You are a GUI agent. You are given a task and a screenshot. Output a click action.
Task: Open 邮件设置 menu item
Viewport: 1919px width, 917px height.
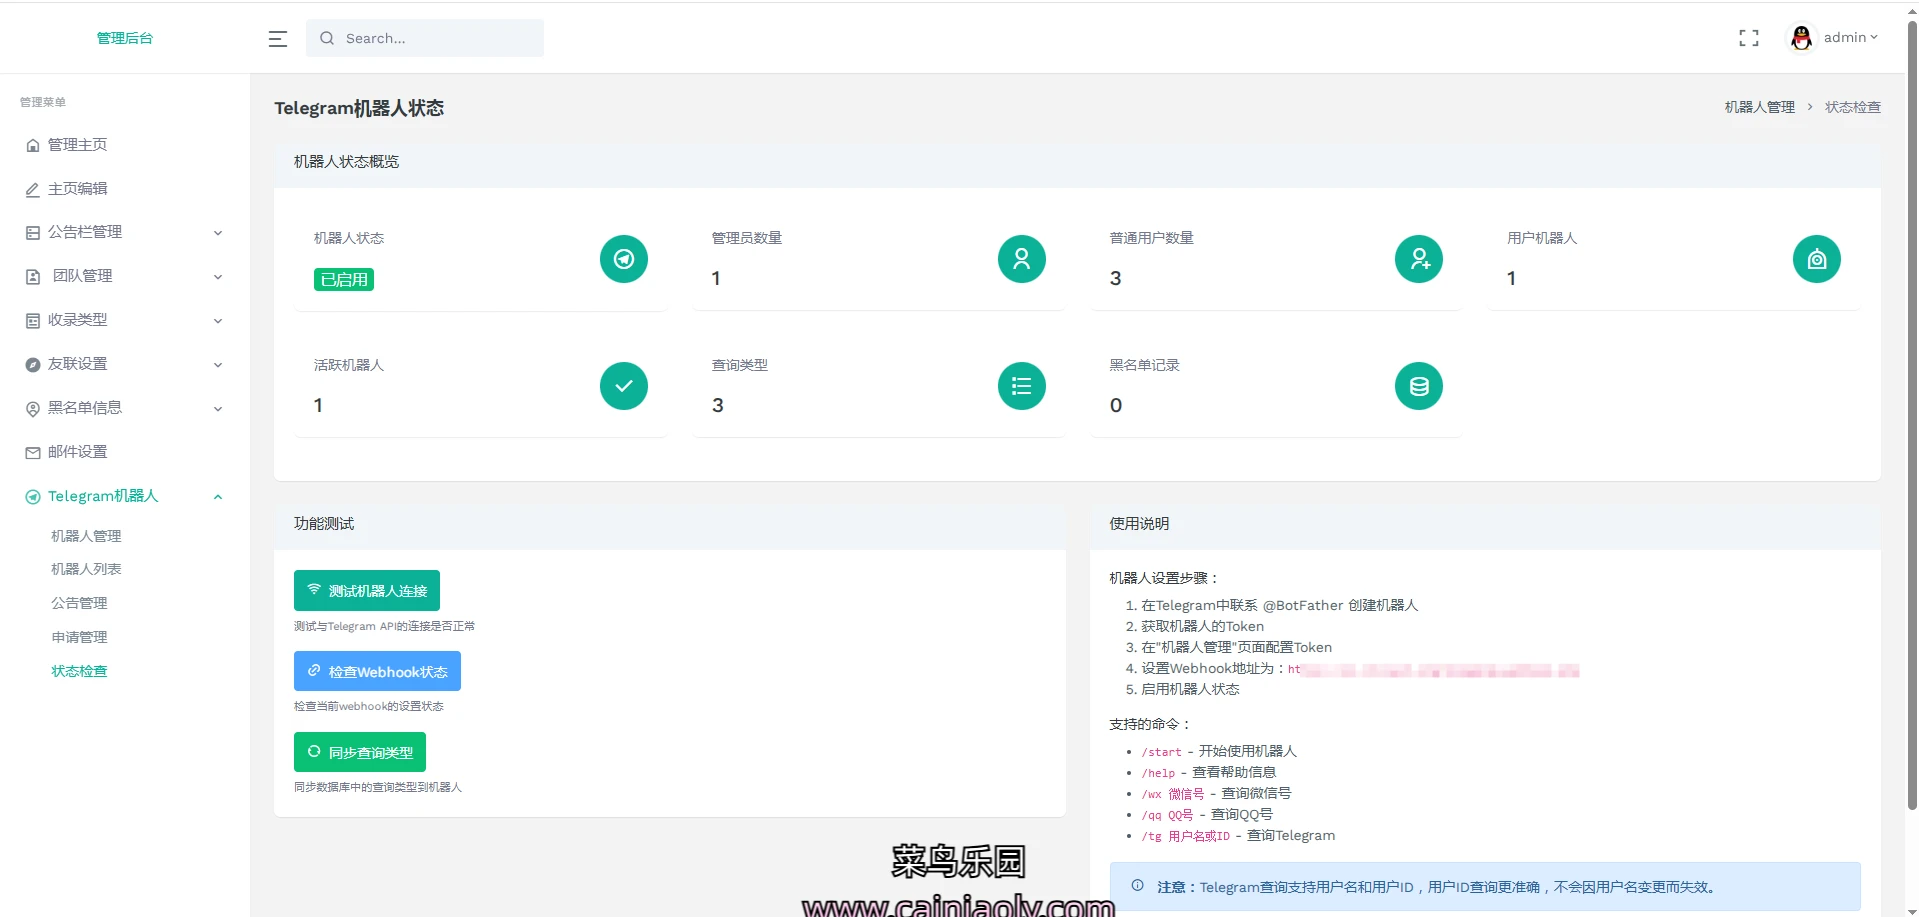[x=125, y=452]
